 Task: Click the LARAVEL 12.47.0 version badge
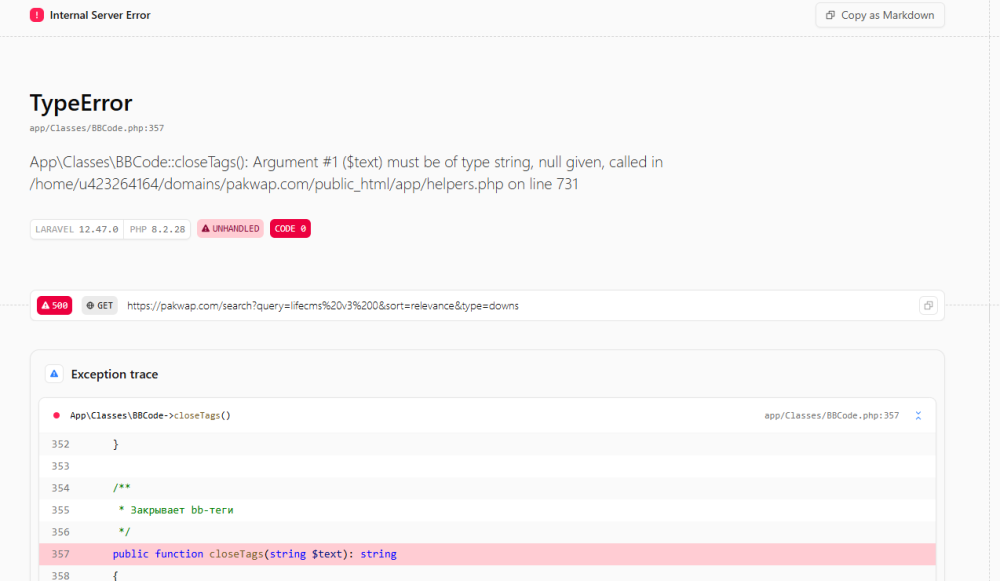pos(77,229)
